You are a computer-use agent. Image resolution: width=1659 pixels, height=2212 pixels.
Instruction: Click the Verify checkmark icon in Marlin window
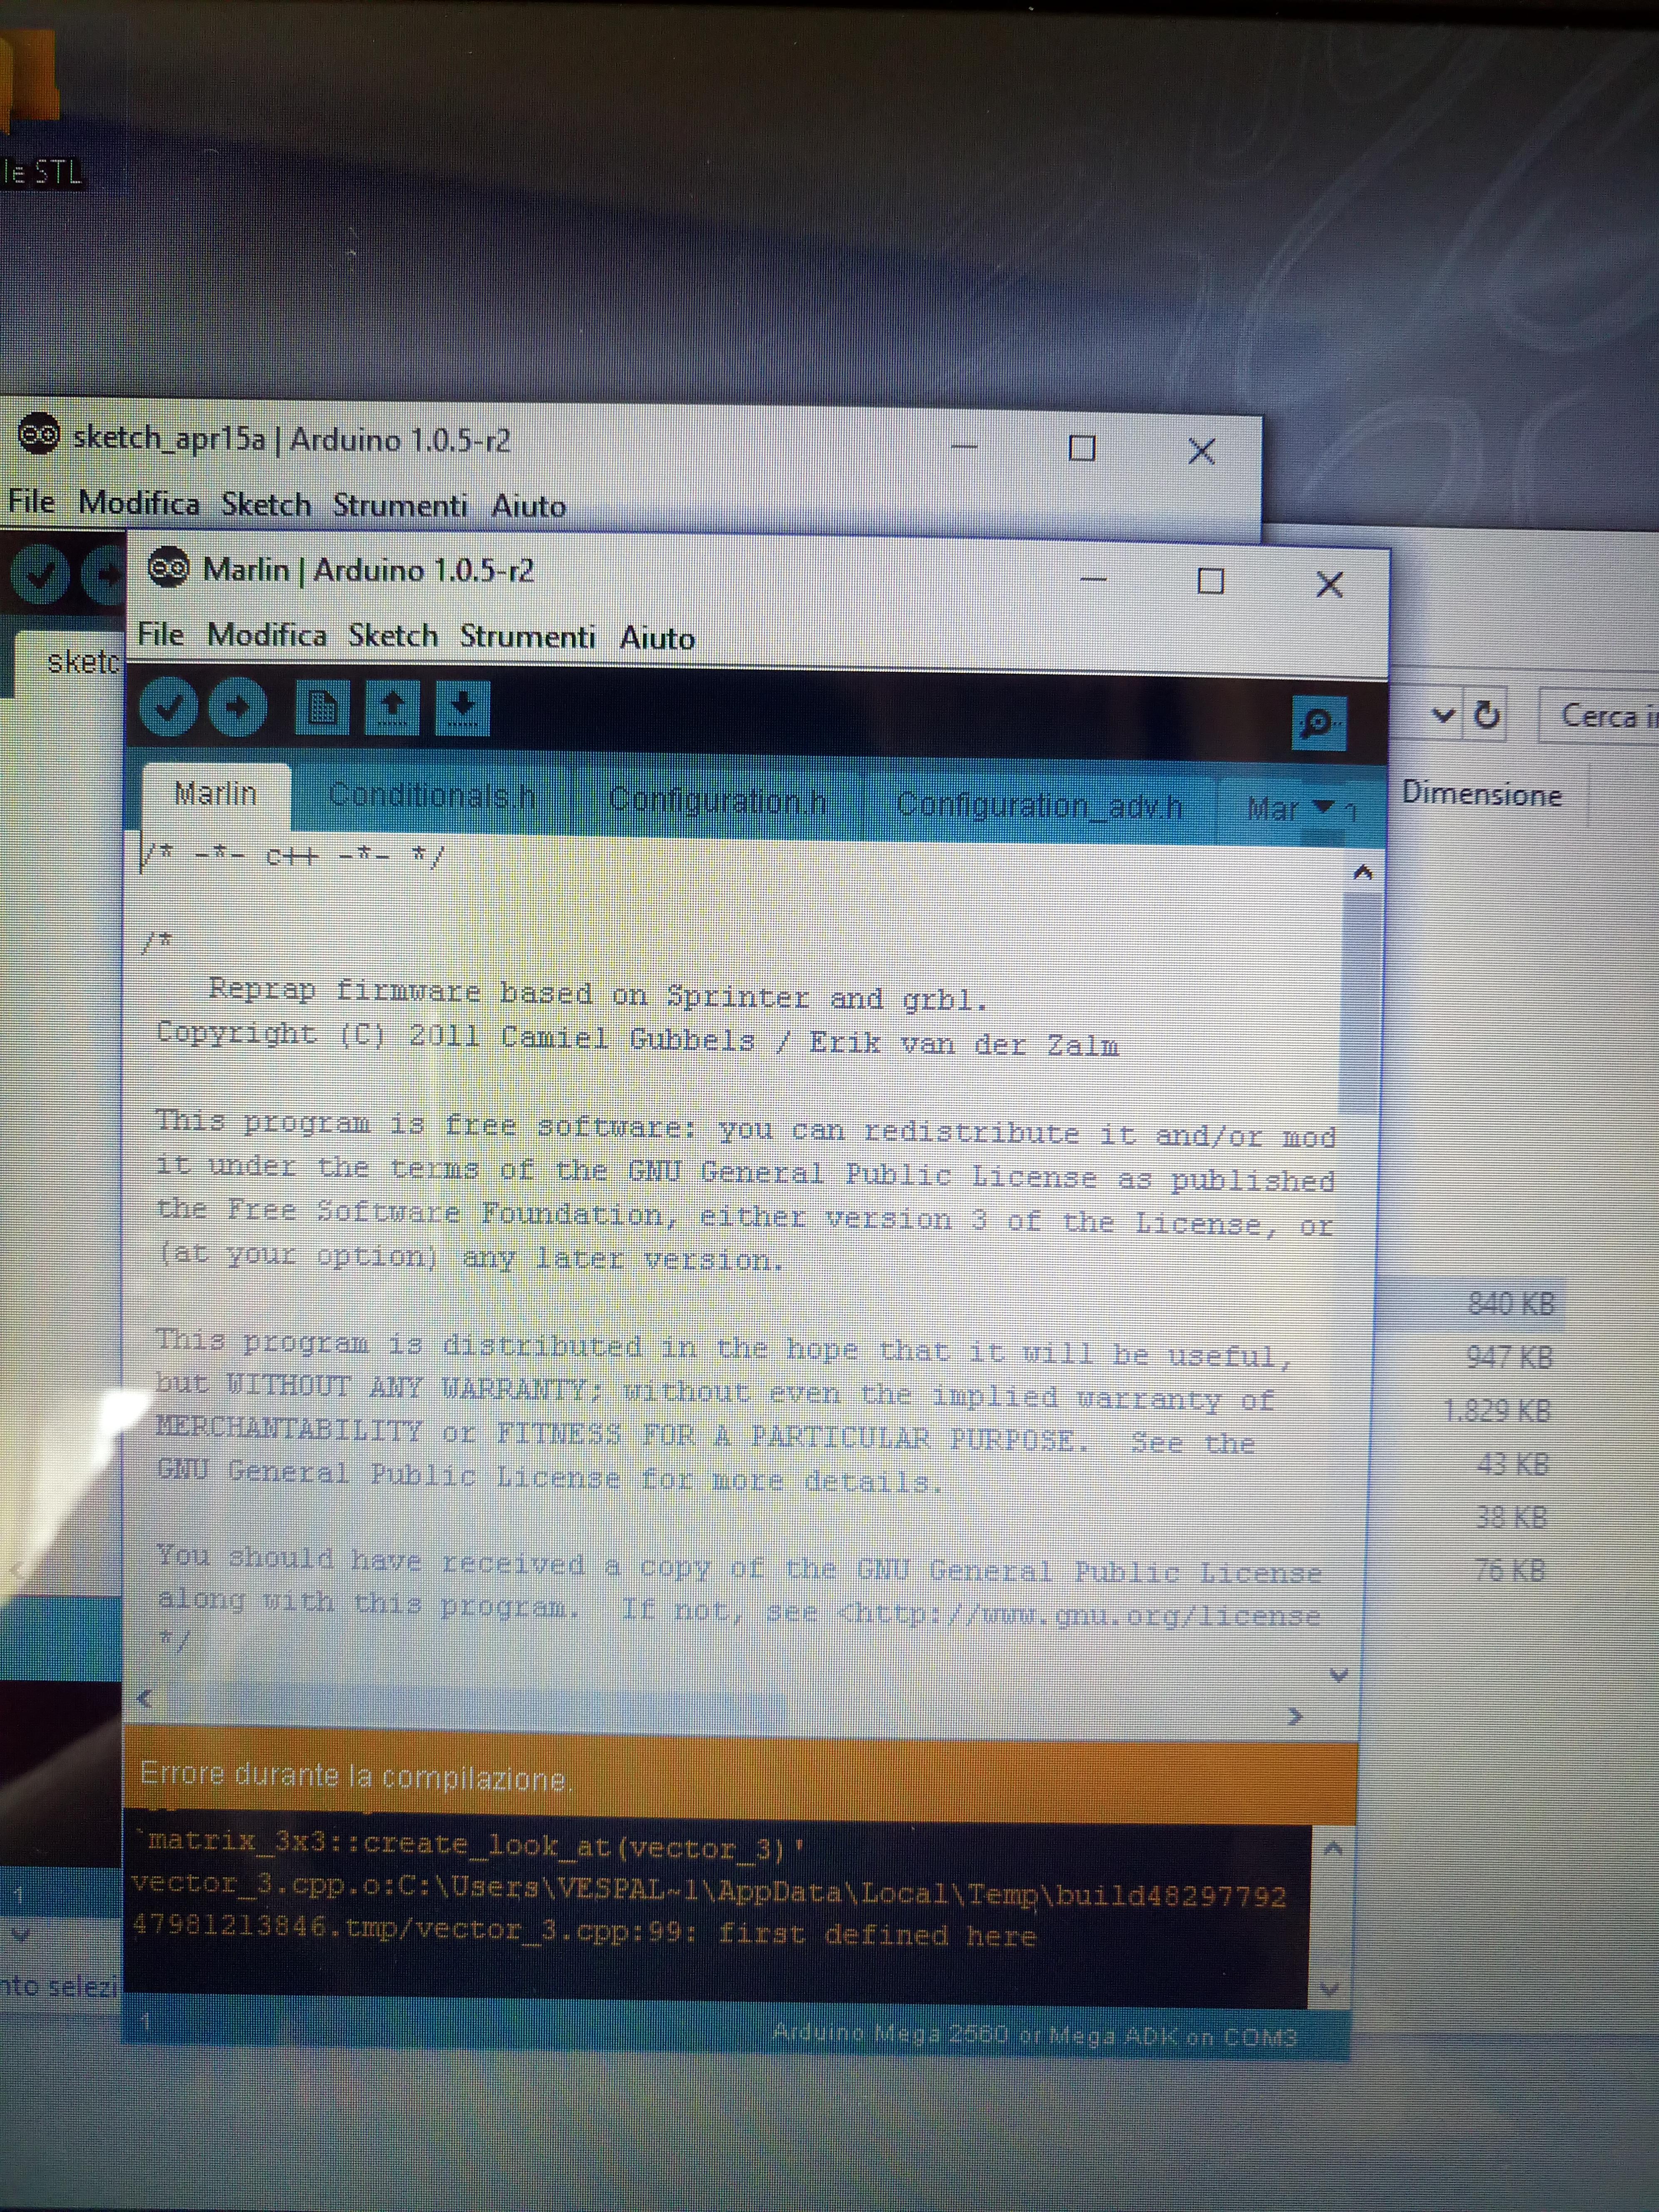tap(168, 707)
